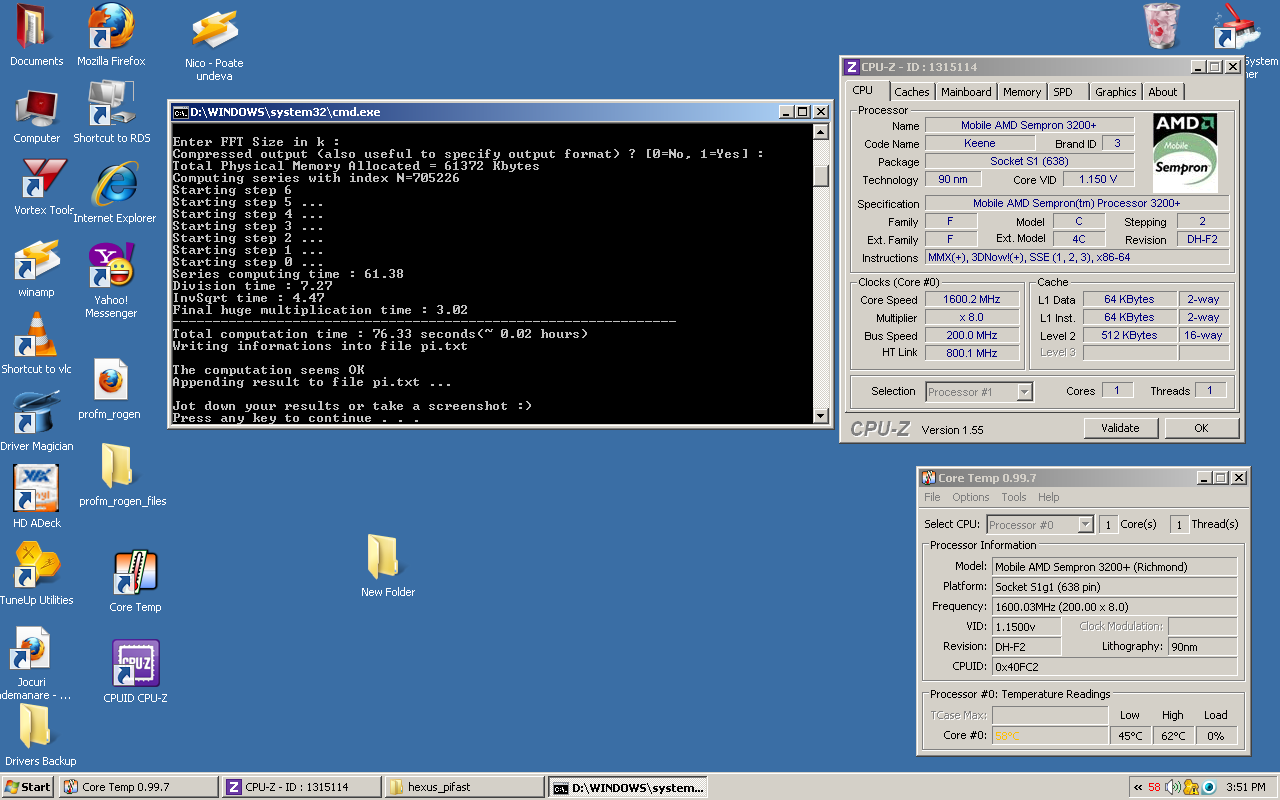Click the Name field Mobile AMD Sempron 3200+

tap(1029, 125)
